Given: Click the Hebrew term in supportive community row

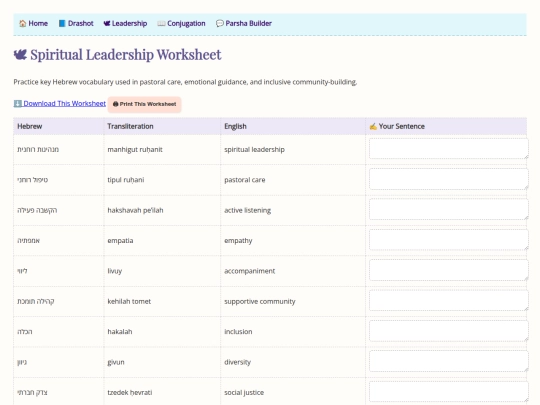Looking at the screenshot, I should 36,301.
